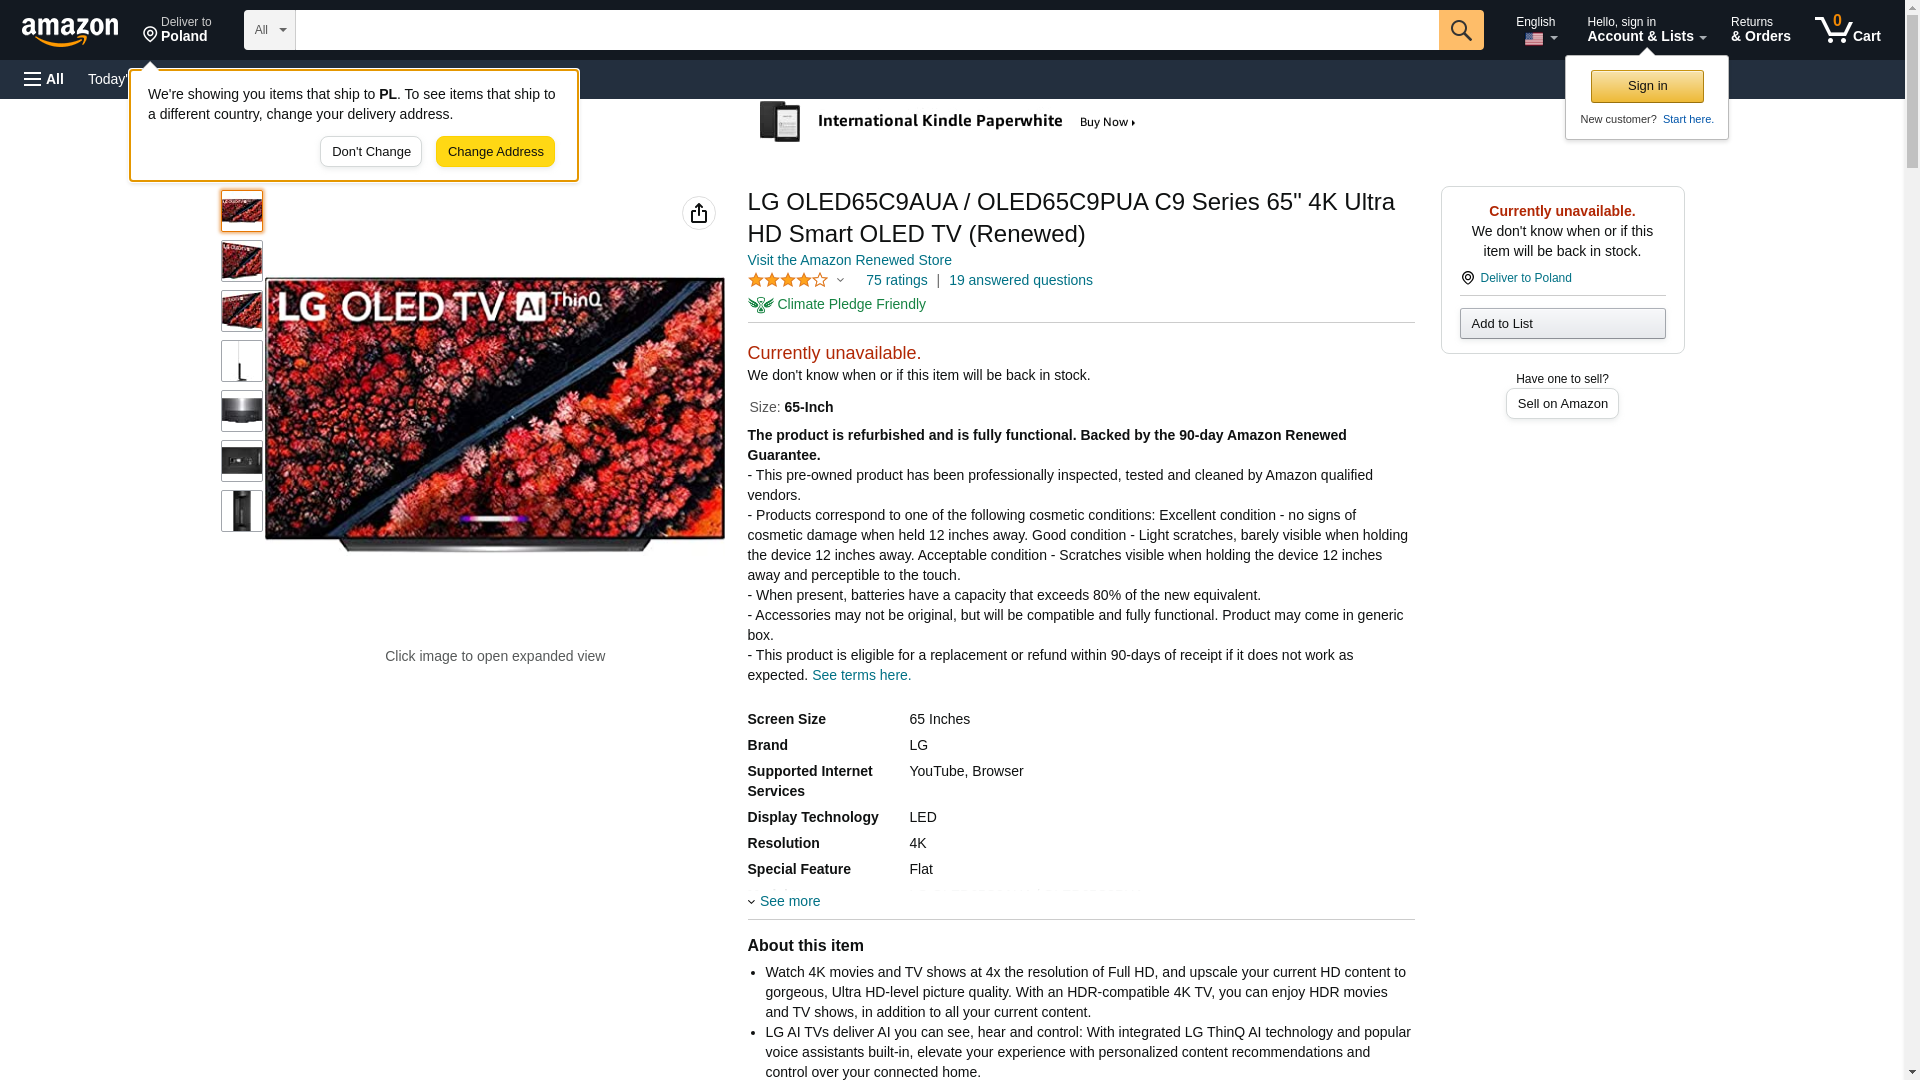Type in the search input field
Screen dimensions: 1920x1080
[866, 30]
